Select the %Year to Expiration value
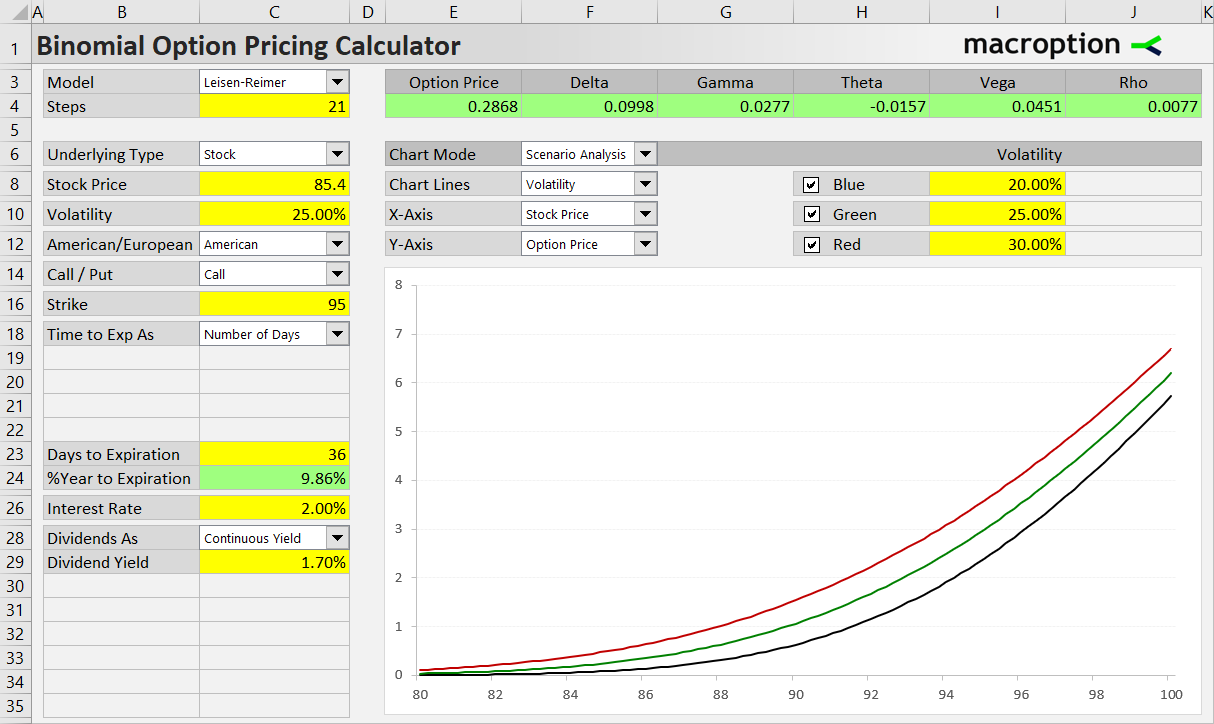1214x724 pixels. pyautogui.click(x=275, y=478)
